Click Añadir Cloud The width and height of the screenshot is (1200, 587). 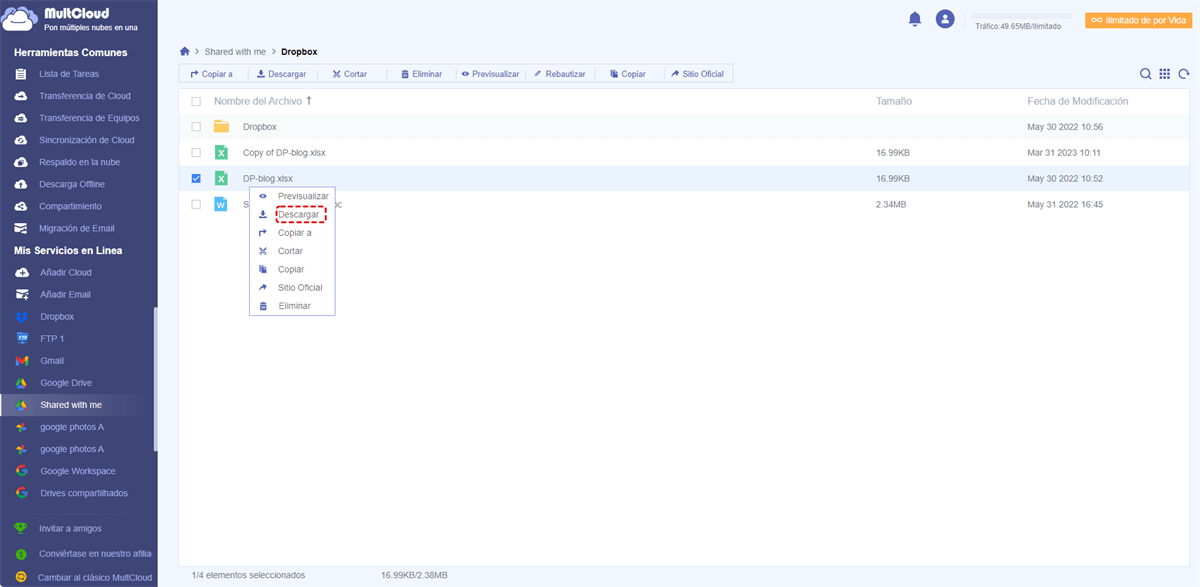click(66, 272)
